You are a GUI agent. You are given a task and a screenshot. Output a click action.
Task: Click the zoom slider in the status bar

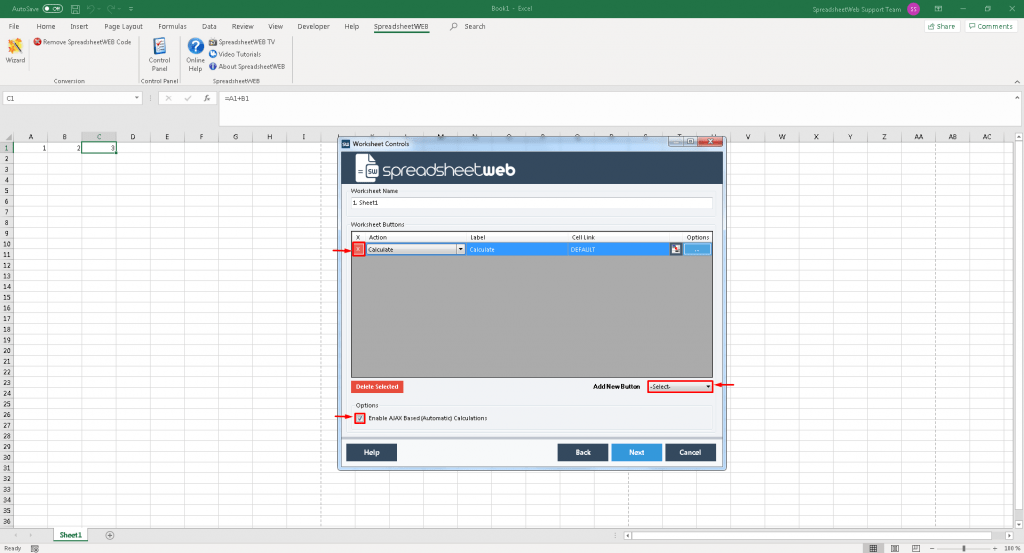(963, 548)
